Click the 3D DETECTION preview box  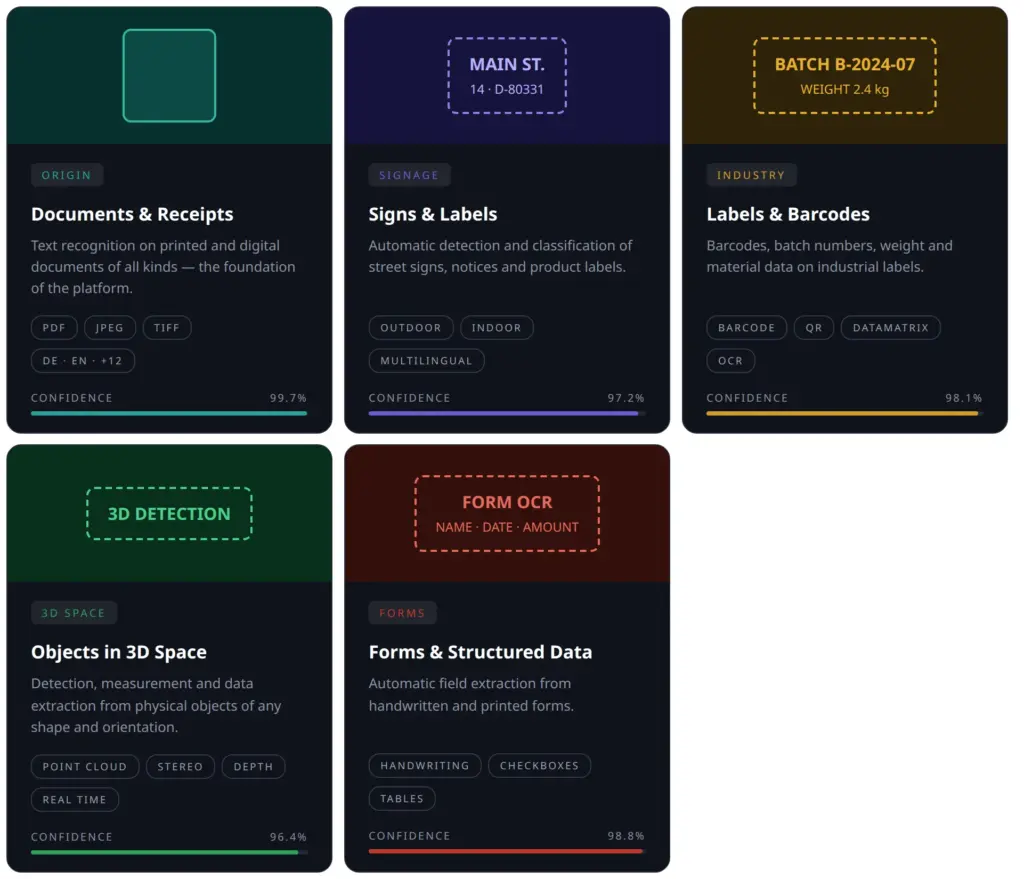(169, 513)
